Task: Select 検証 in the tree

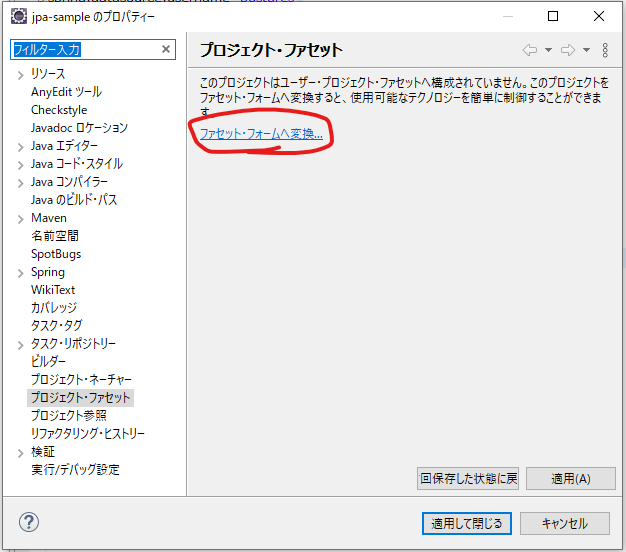Action: coord(43,452)
